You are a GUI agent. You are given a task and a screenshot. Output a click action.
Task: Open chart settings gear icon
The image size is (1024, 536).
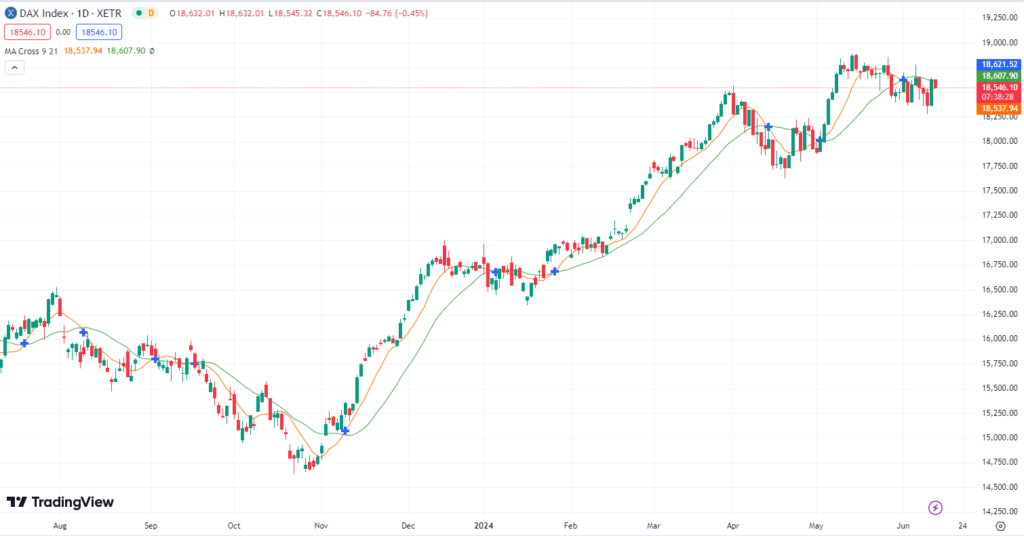tap(1000, 526)
